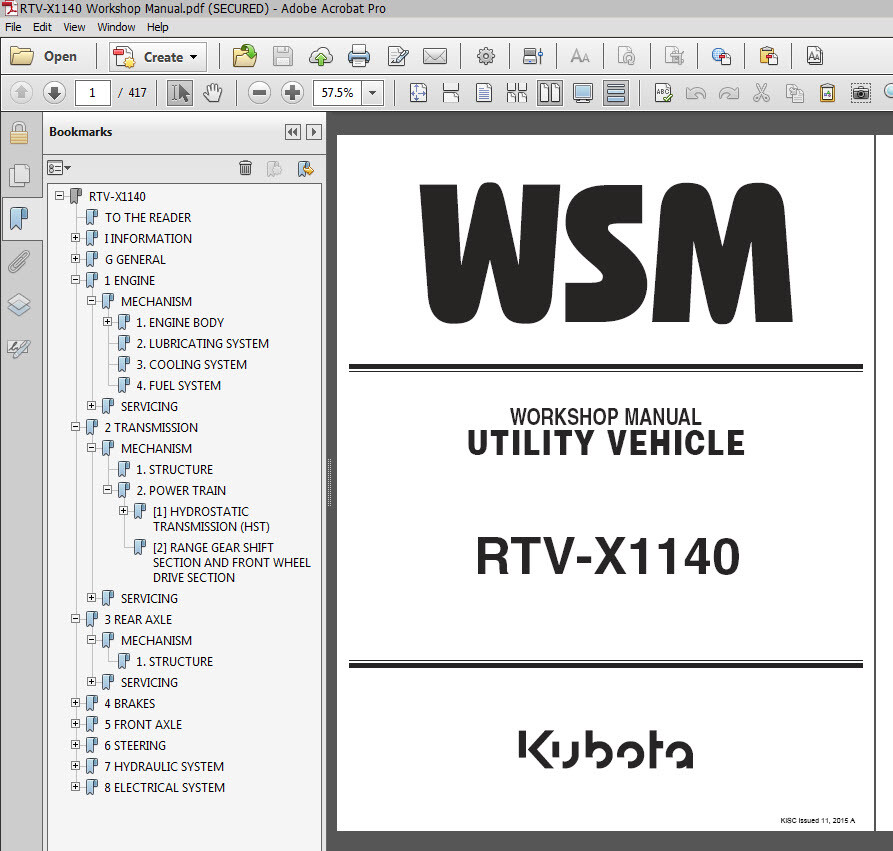Click the new bookmark icon
Screen dimensions: 893x851
coord(305,168)
